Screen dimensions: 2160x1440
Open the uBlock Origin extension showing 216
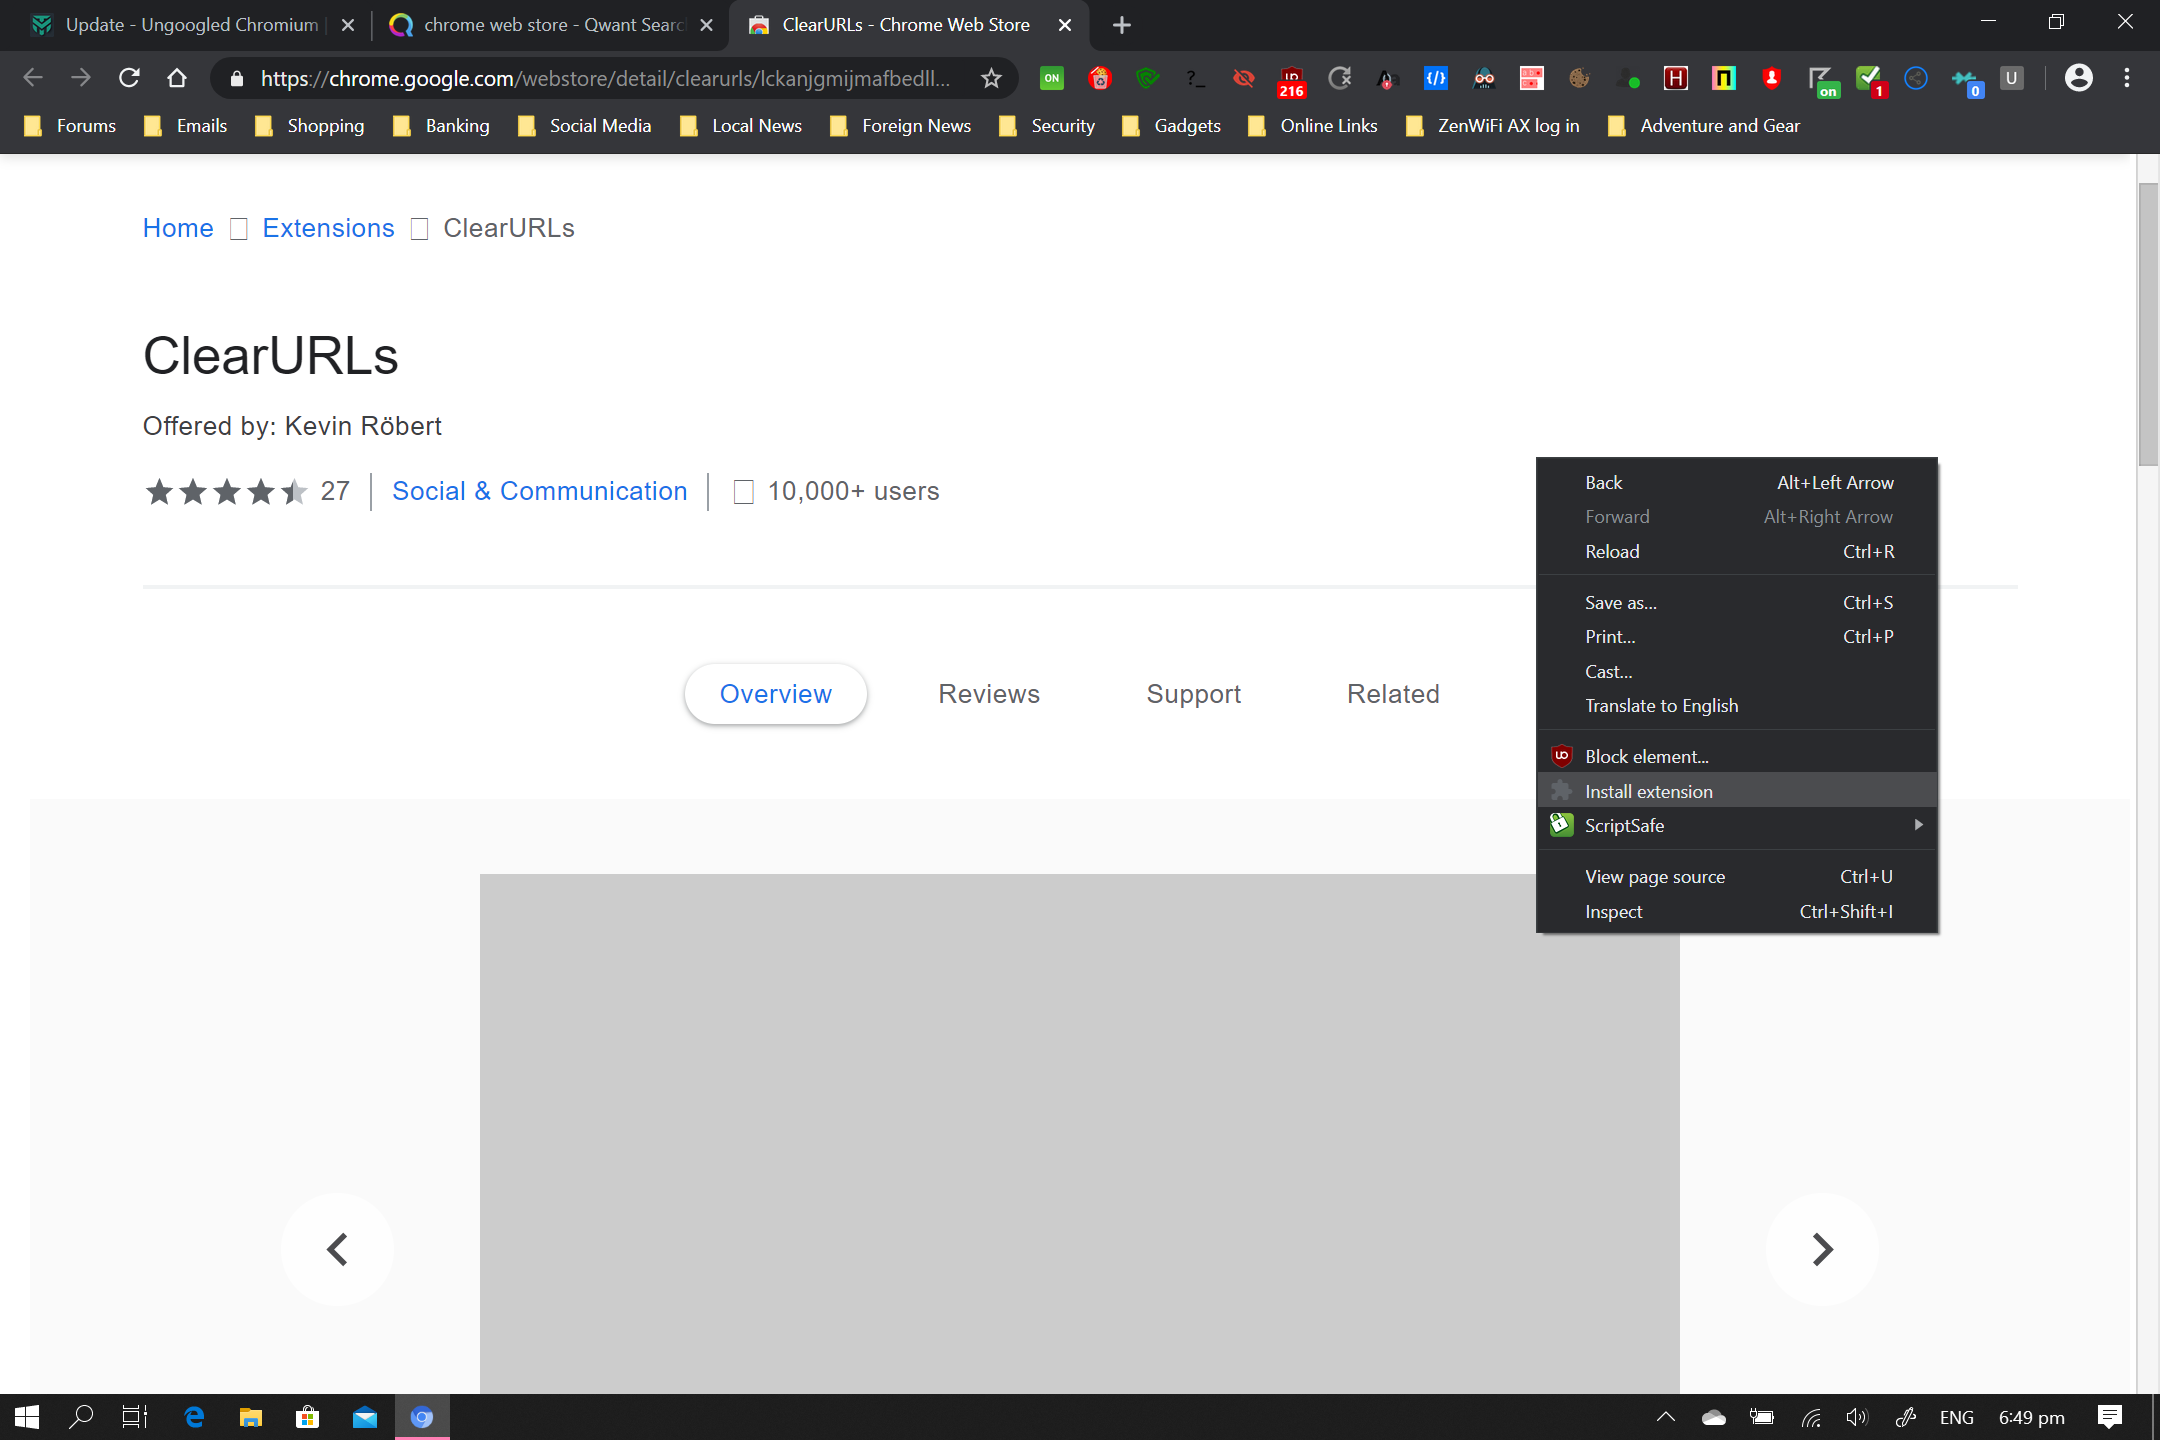pyautogui.click(x=1291, y=80)
